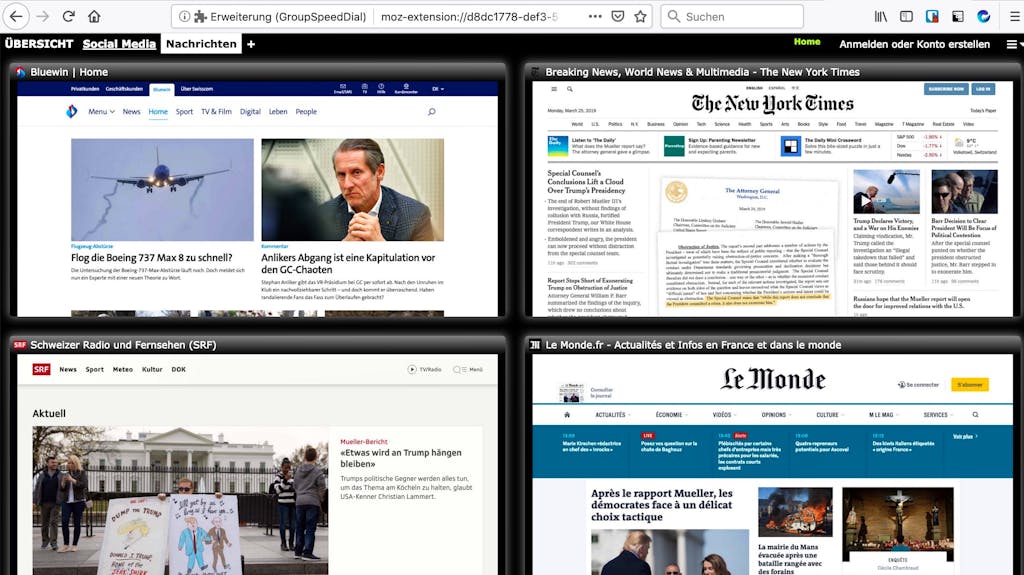This screenshot has width=1024, height=575.
Task: Click the moz-extension URL in address bar
Action: pyautogui.click(x=469, y=16)
